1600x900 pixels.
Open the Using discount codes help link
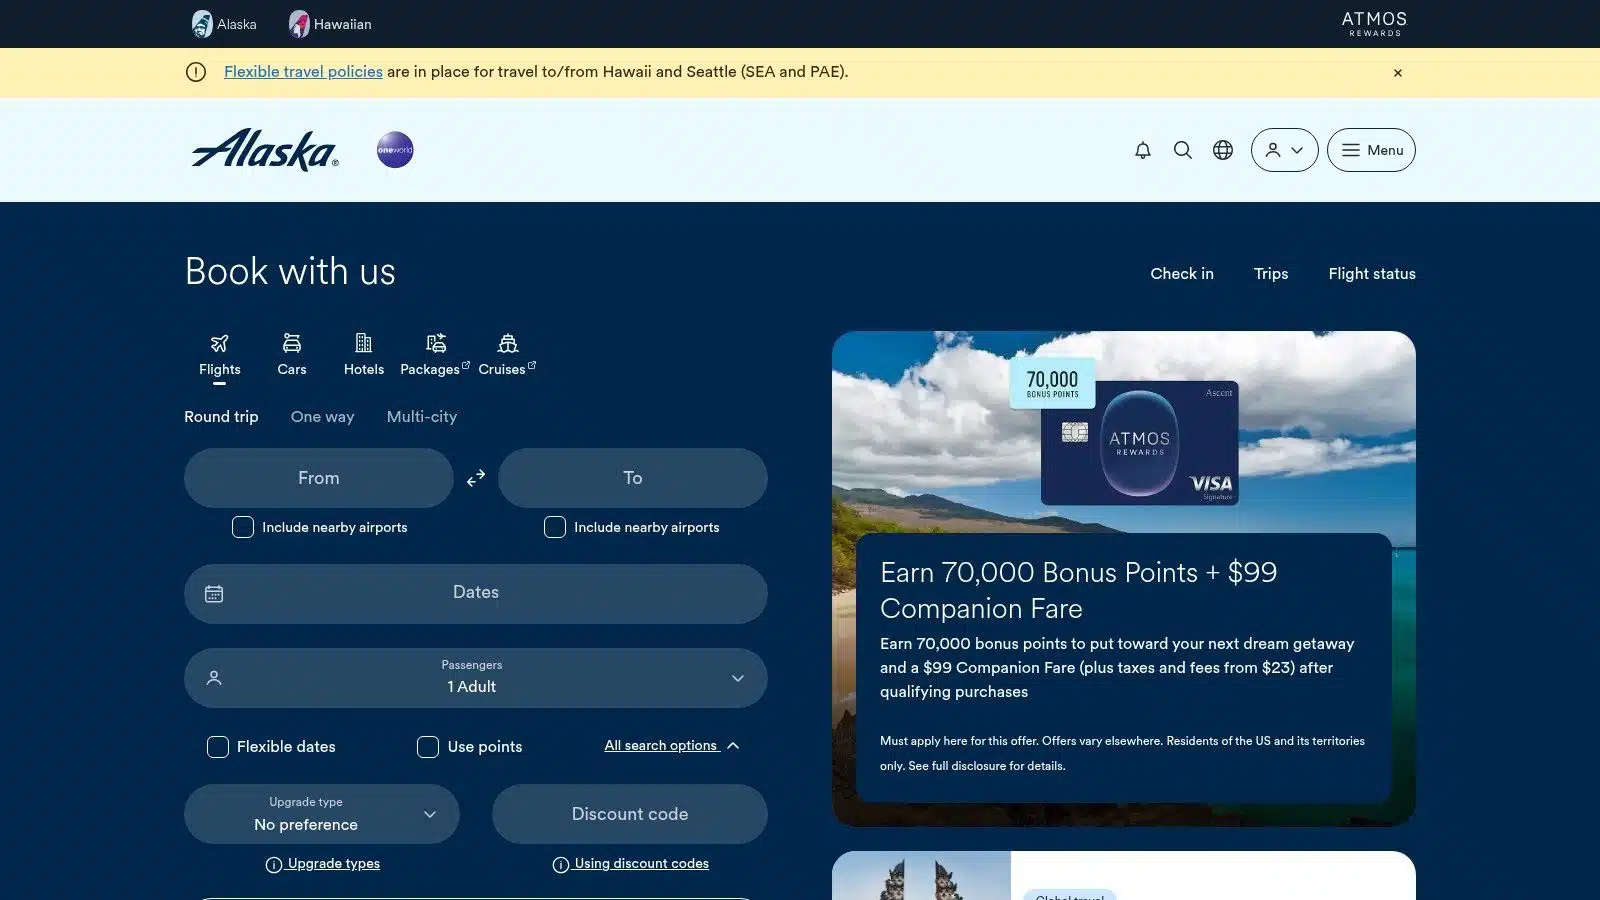click(x=641, y=864)
